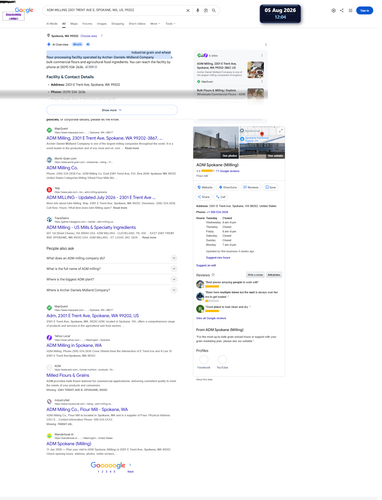
Task: Run search with the magnifier icon
Action: (x=214, y=10)
